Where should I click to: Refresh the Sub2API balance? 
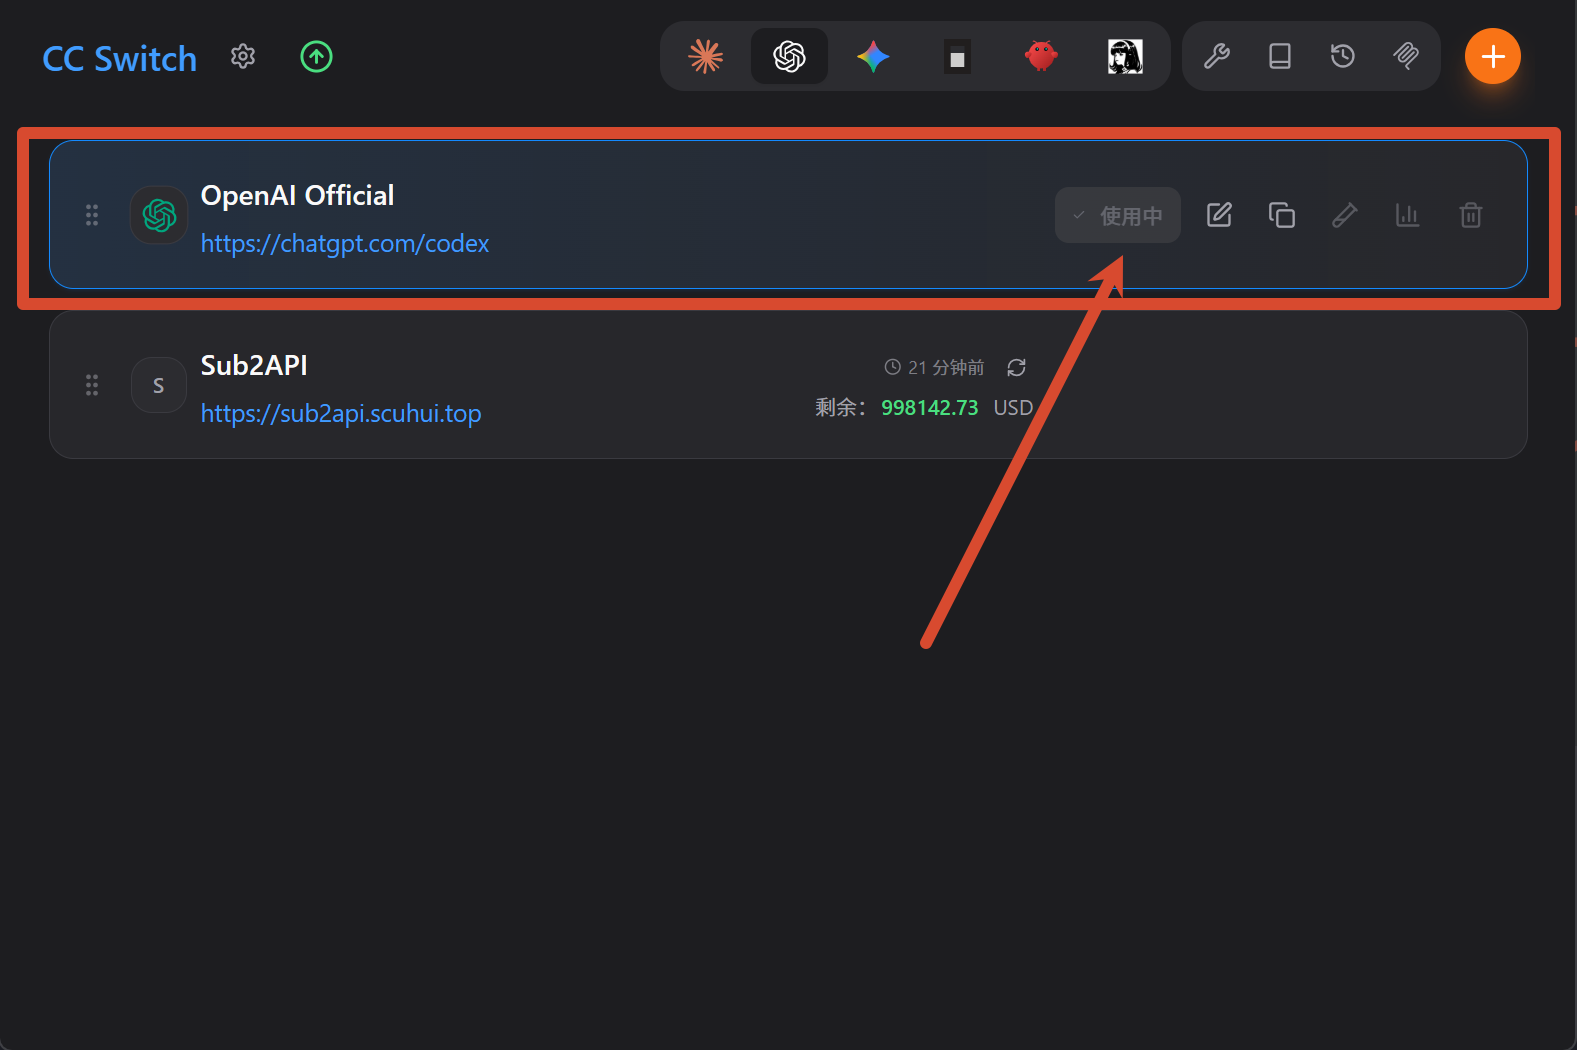(x=1017, y=367)
